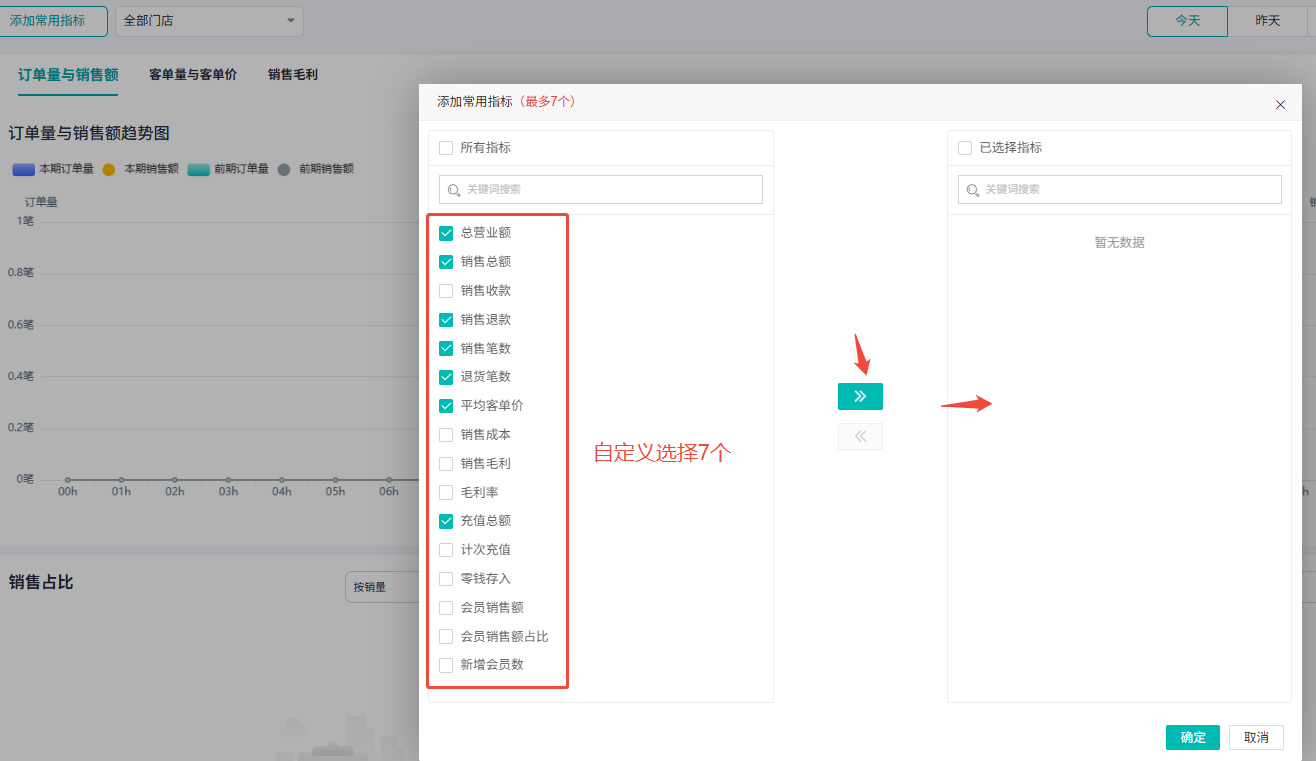The width and height of the screenshot is (1316, 761).
Task: Click the 确定 confirm button
Action: pyautogui.click(x=1193, y=738)
